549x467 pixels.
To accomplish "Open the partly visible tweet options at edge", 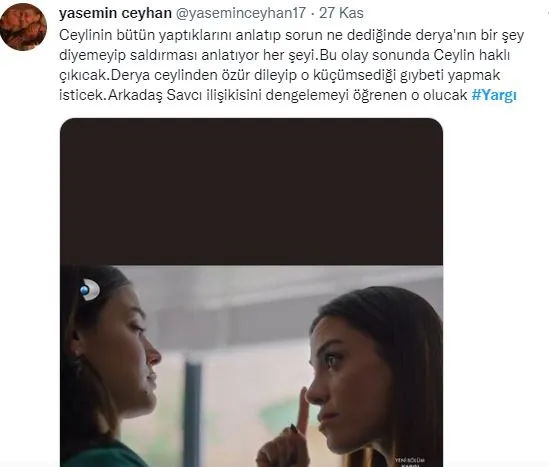I will click(547, 13).
